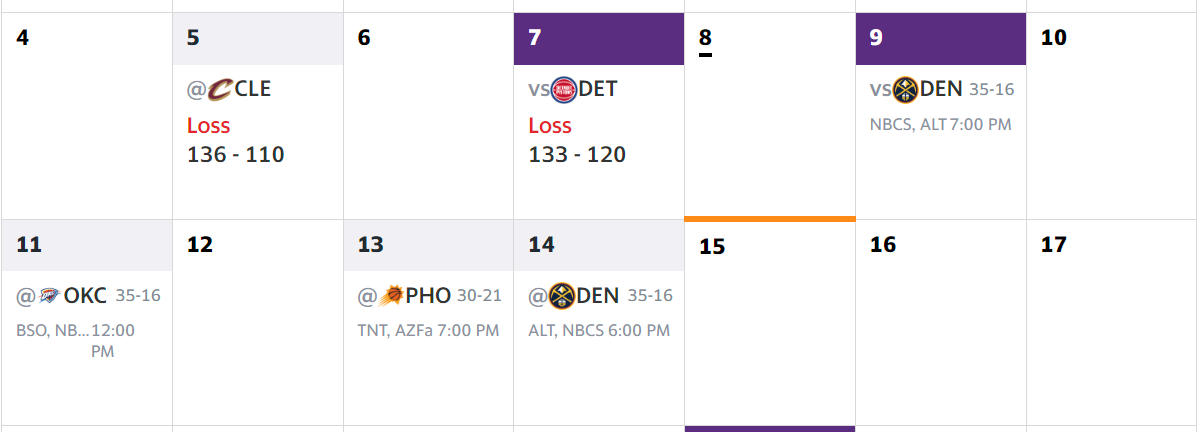Click the TNT, AZFa 7:00 PM broadcast info
The width and height of the screenshot is (1203, 432).
point(428,331)
